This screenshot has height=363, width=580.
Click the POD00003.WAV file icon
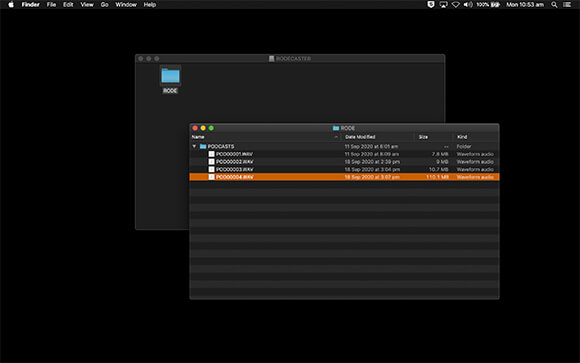click(211, 169)
